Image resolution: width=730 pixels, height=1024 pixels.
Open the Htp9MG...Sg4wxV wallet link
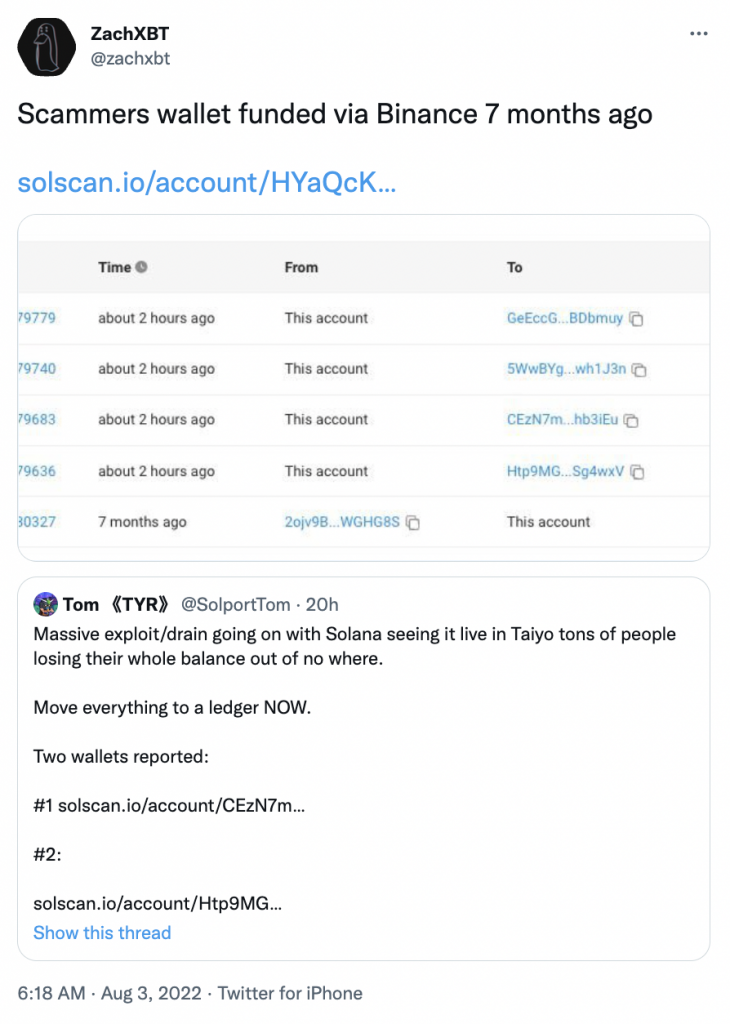[x=565, y=471]
